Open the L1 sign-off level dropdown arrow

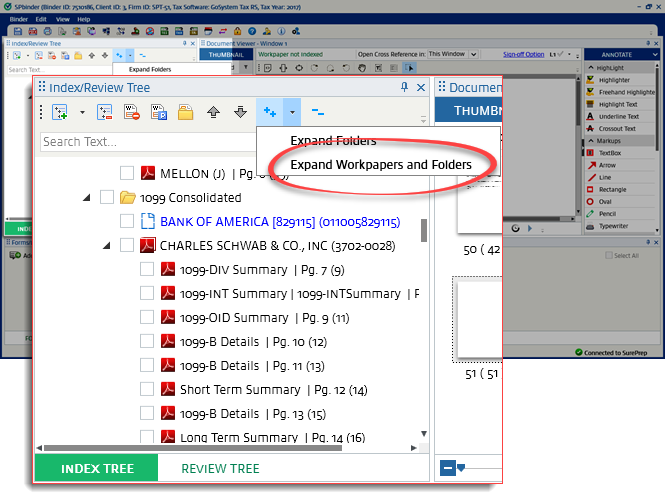(569, 54)
